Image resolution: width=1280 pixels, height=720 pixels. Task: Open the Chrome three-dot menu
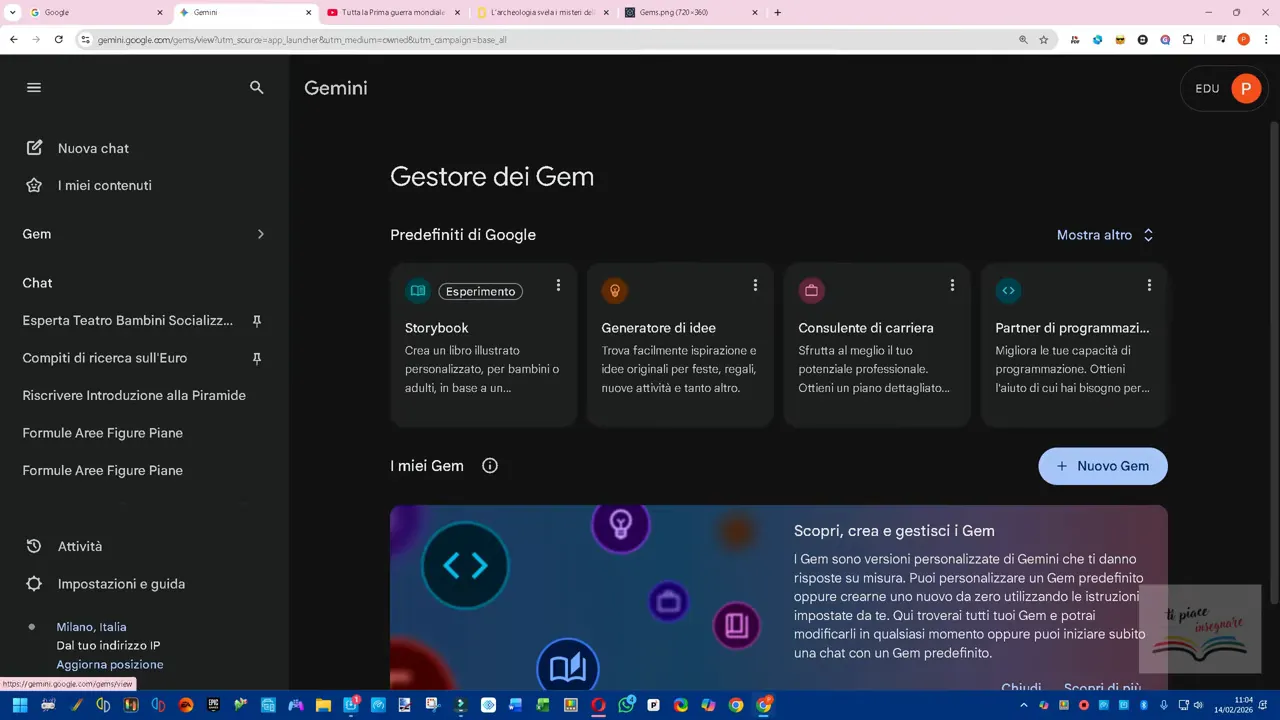1266,40
